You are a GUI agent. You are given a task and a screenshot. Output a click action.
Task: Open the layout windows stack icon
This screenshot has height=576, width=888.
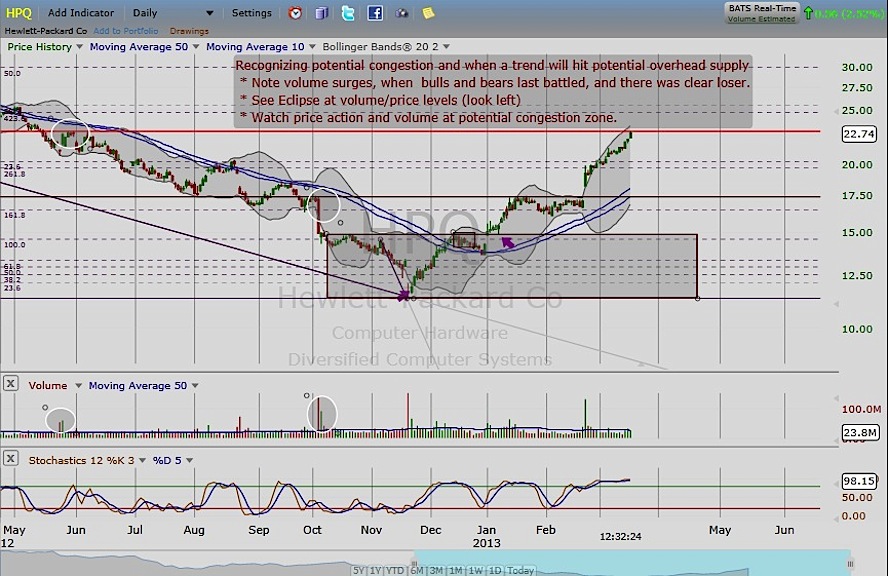(x=322, y=13)
